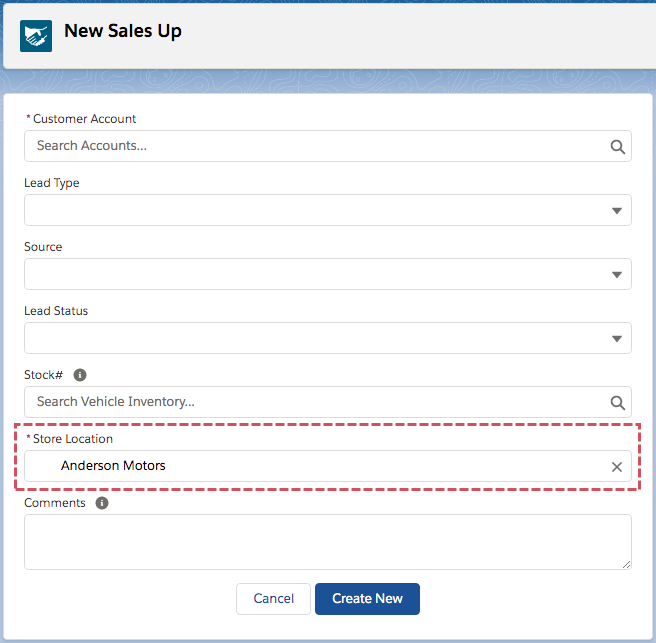Show the Comments info tooltip icon
The image size is (656, 643).
tap(102, 503)
